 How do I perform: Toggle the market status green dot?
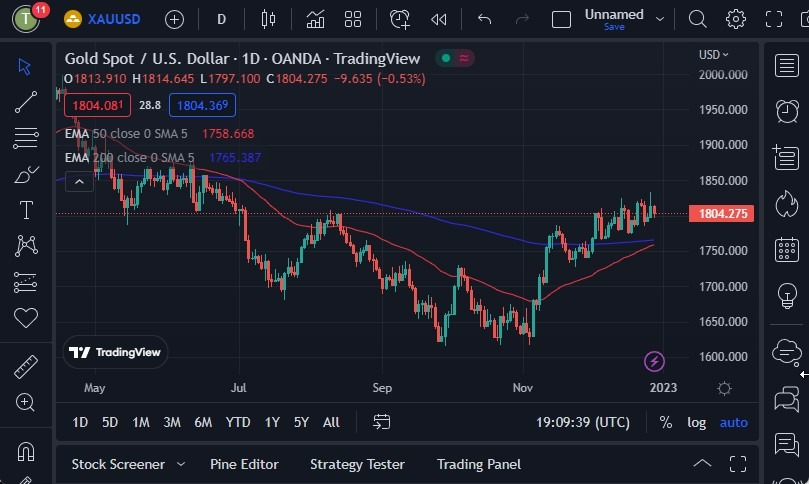[446, 58]
